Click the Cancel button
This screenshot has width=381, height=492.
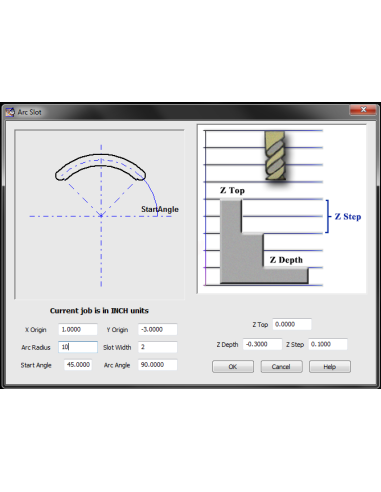pos(281,367)
